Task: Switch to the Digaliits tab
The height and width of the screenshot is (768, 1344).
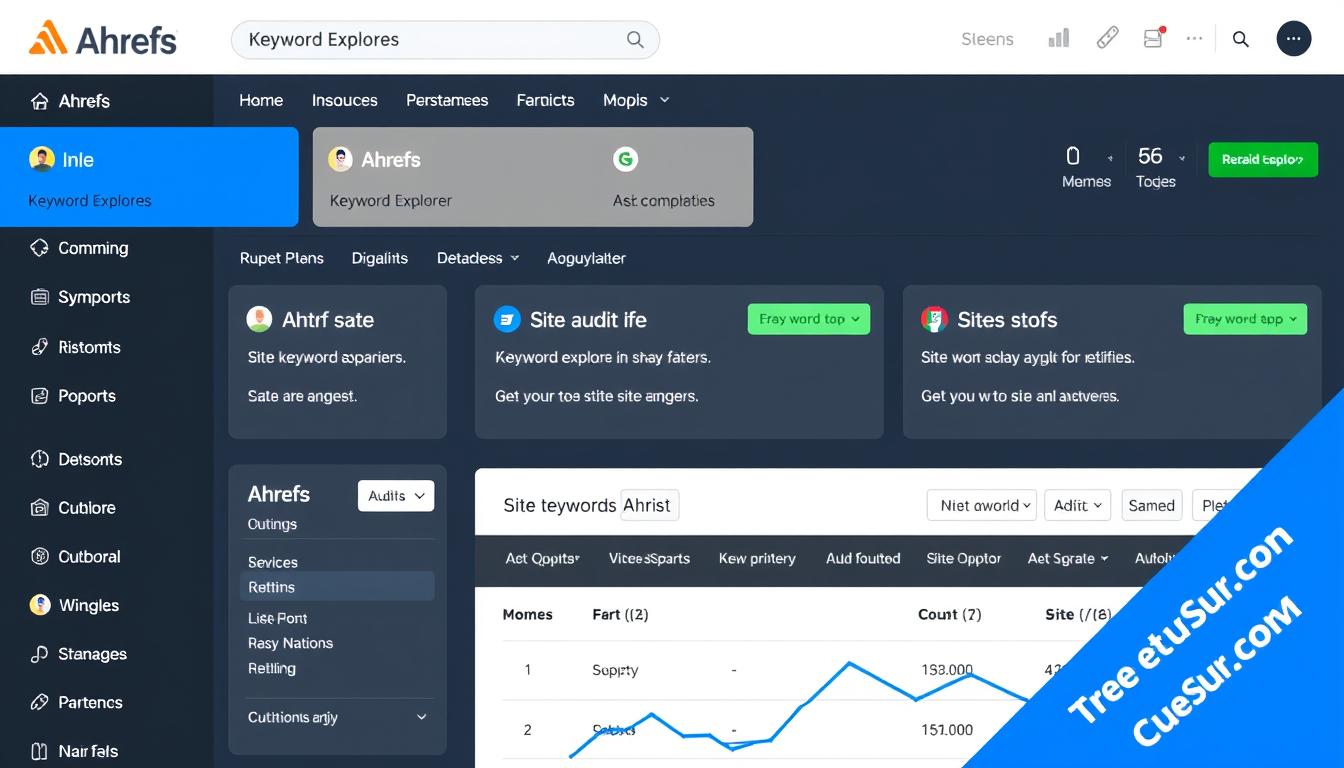Action: click(380, 258)
